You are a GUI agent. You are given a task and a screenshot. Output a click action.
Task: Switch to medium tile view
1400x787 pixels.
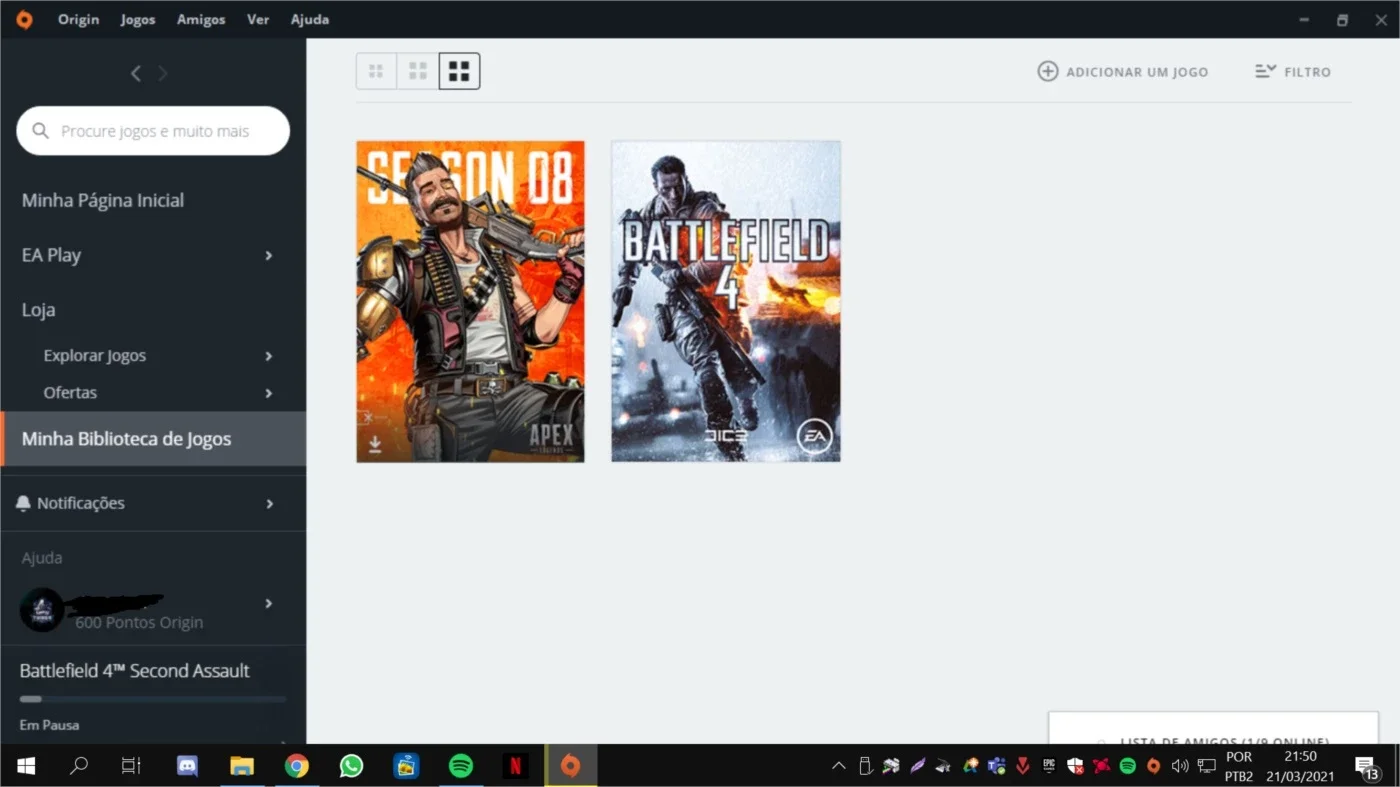pyautogui.click(x=418, y=71)
